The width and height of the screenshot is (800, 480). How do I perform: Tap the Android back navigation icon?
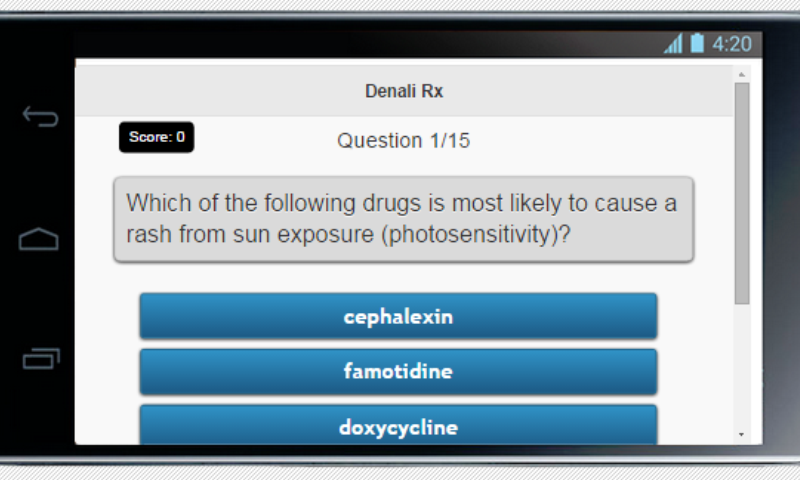point(40,116)
